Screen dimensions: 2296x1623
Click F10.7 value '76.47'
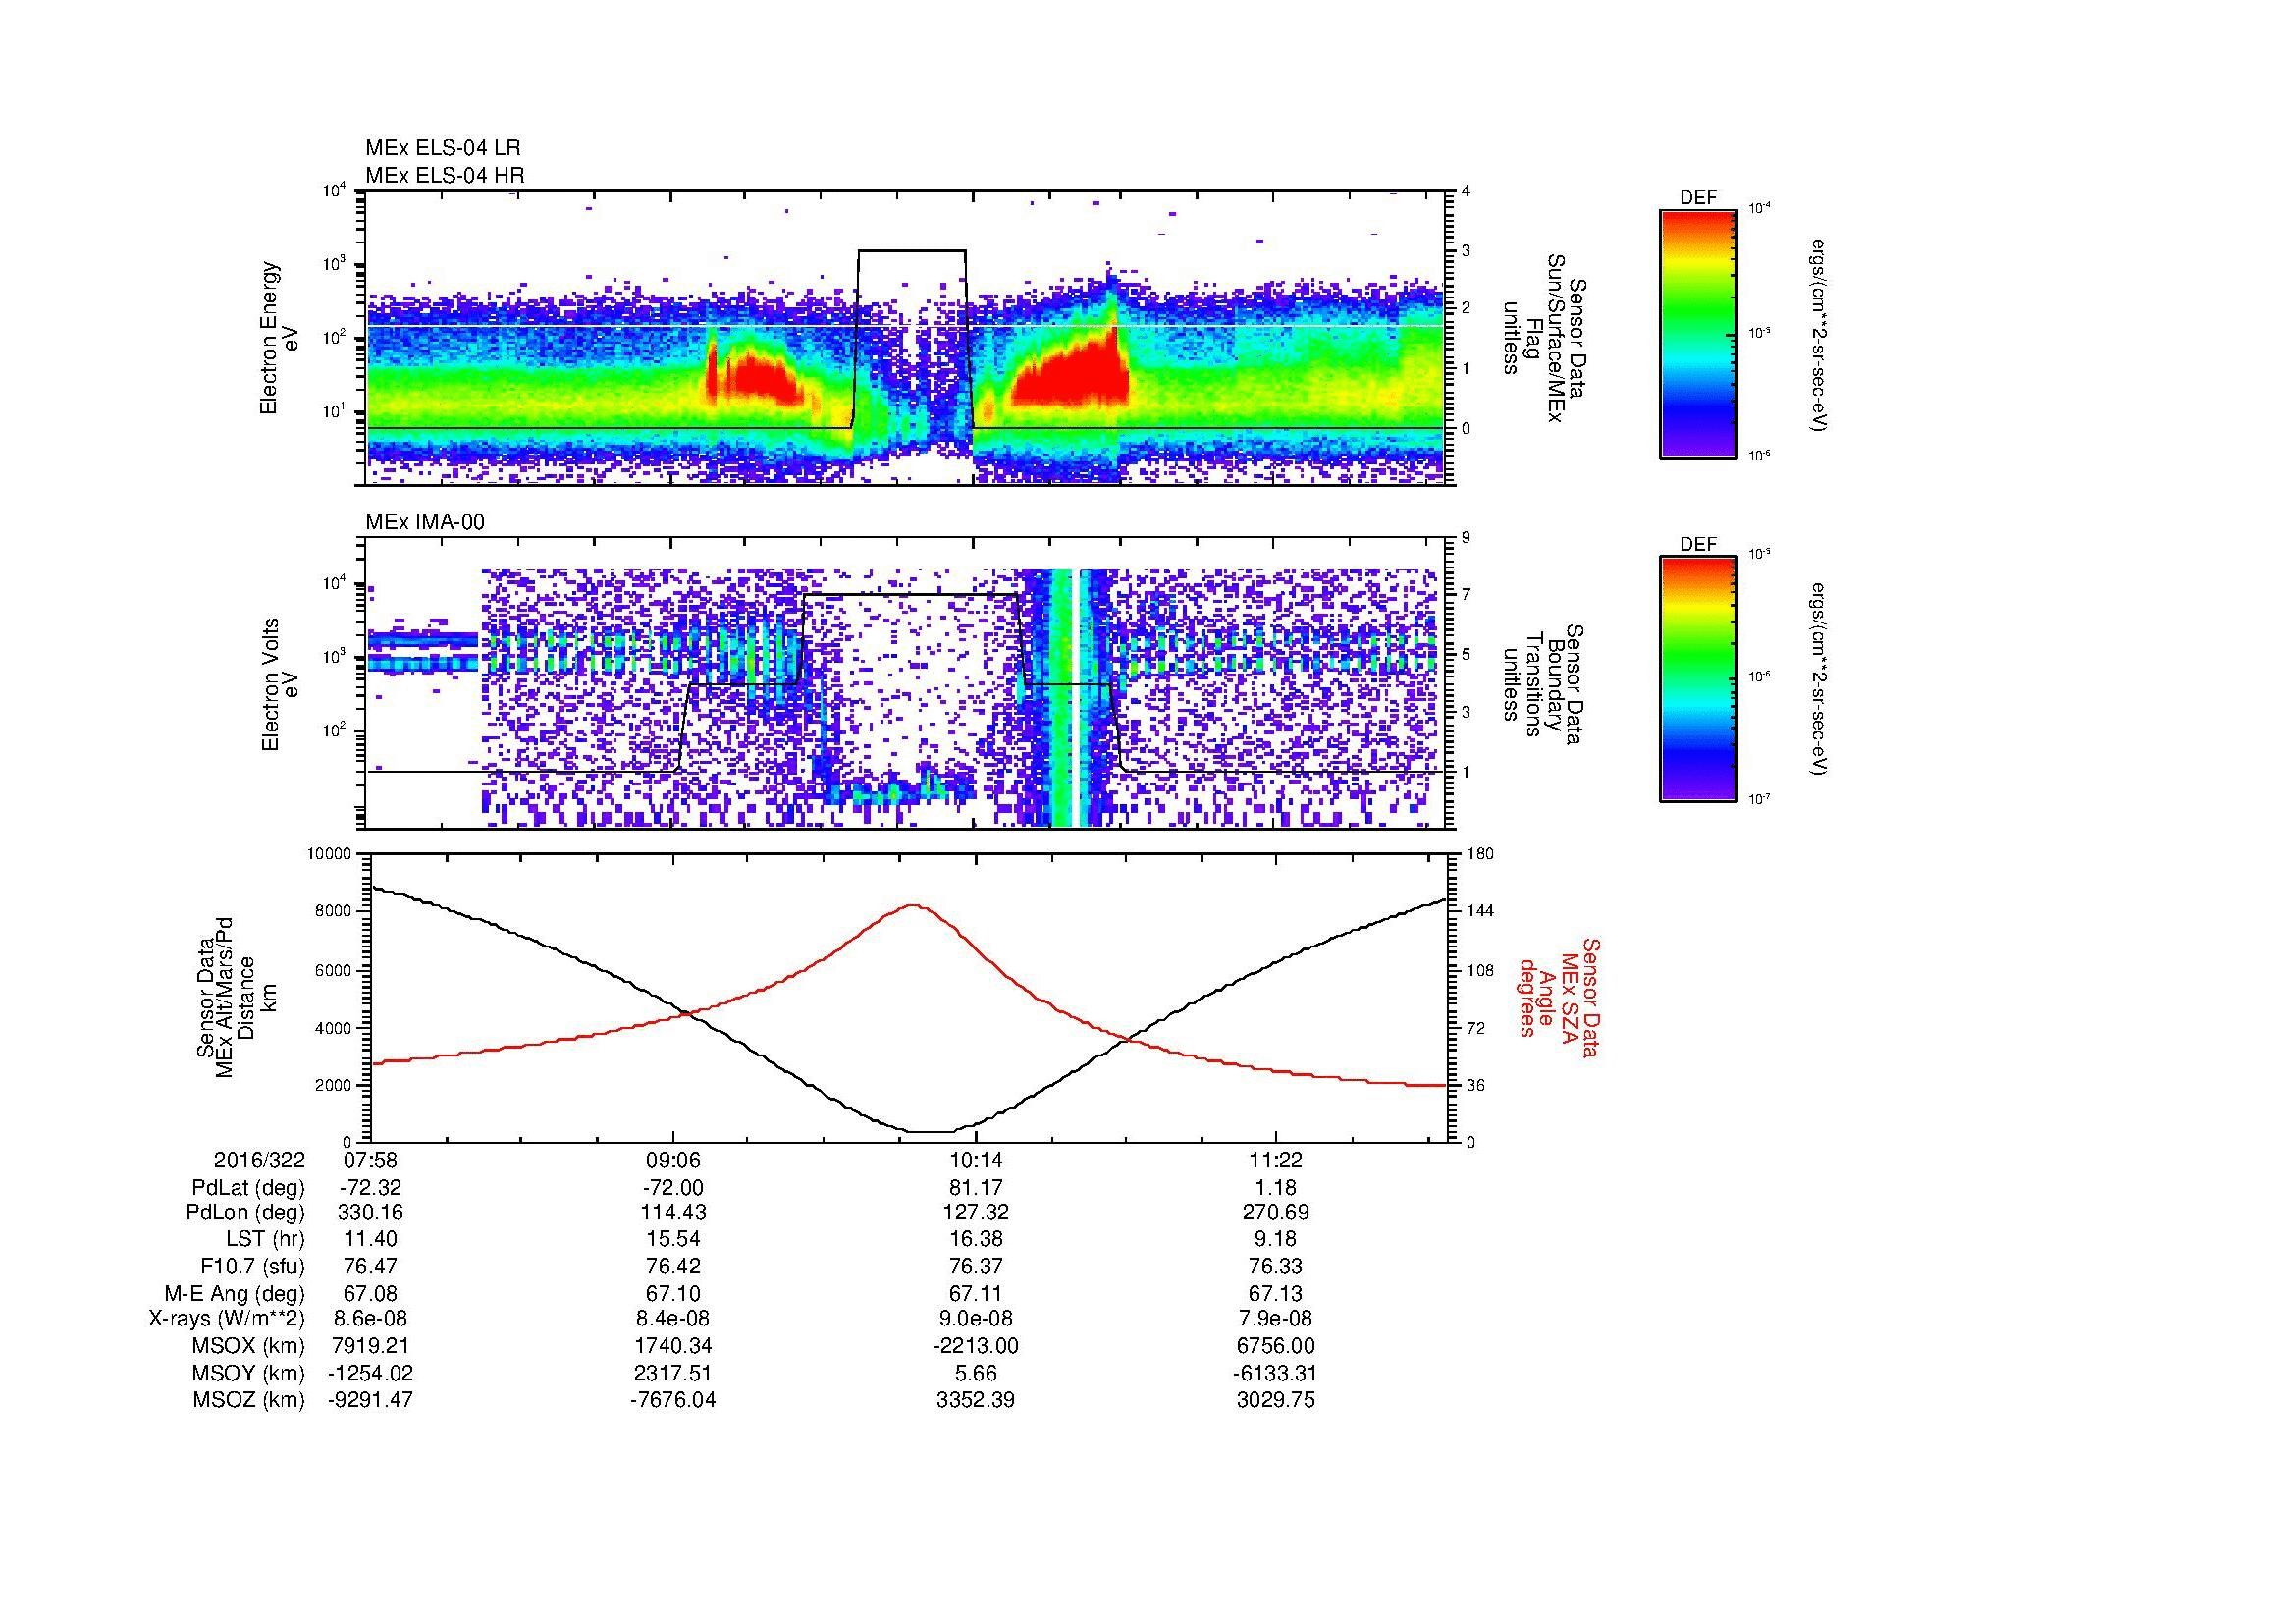pos(370,1267)
